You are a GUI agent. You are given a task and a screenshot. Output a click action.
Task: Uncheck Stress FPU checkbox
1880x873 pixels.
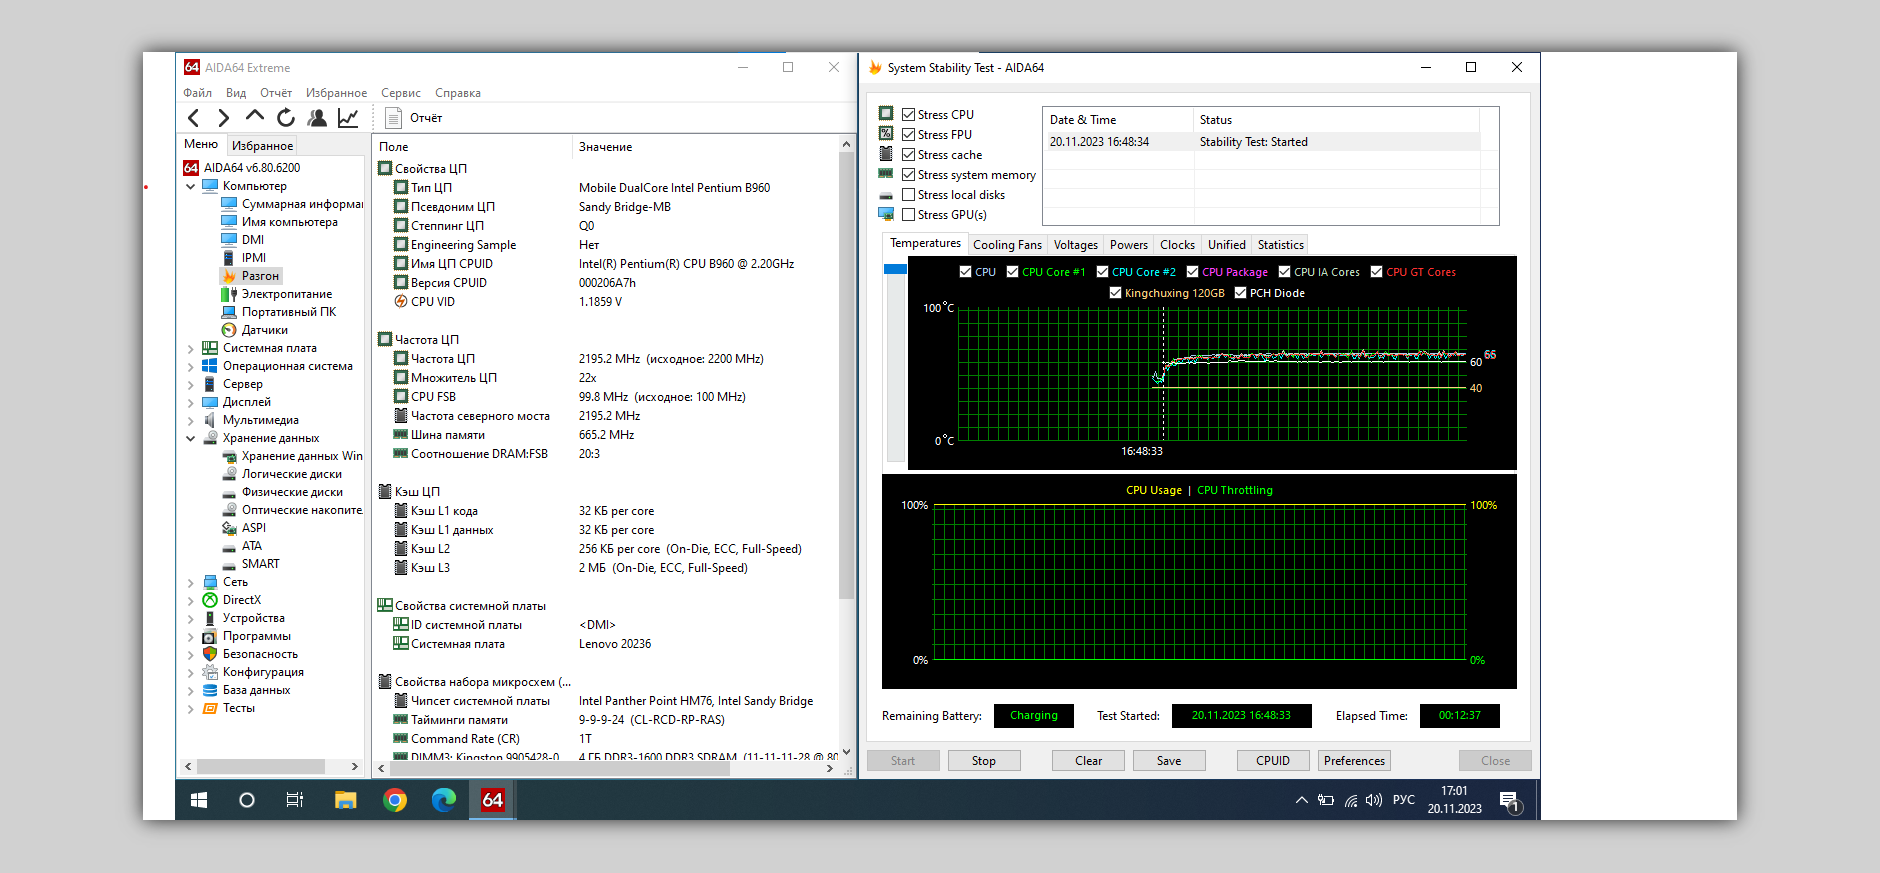pos(908,135)
